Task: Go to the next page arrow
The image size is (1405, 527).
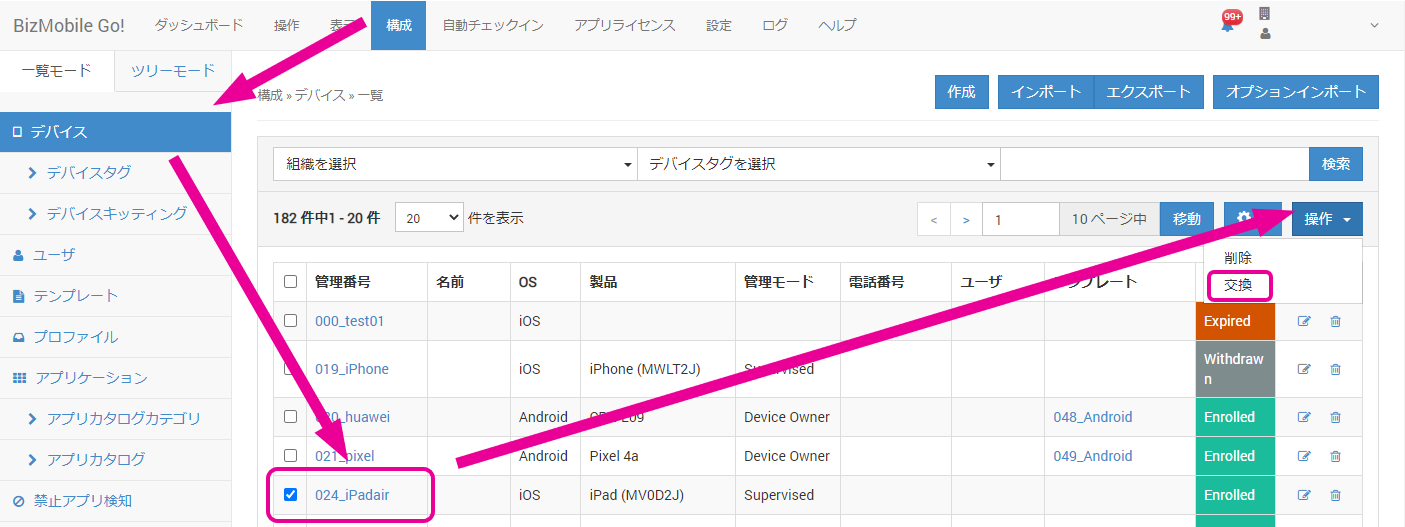Action: click(x=965, y=219)
